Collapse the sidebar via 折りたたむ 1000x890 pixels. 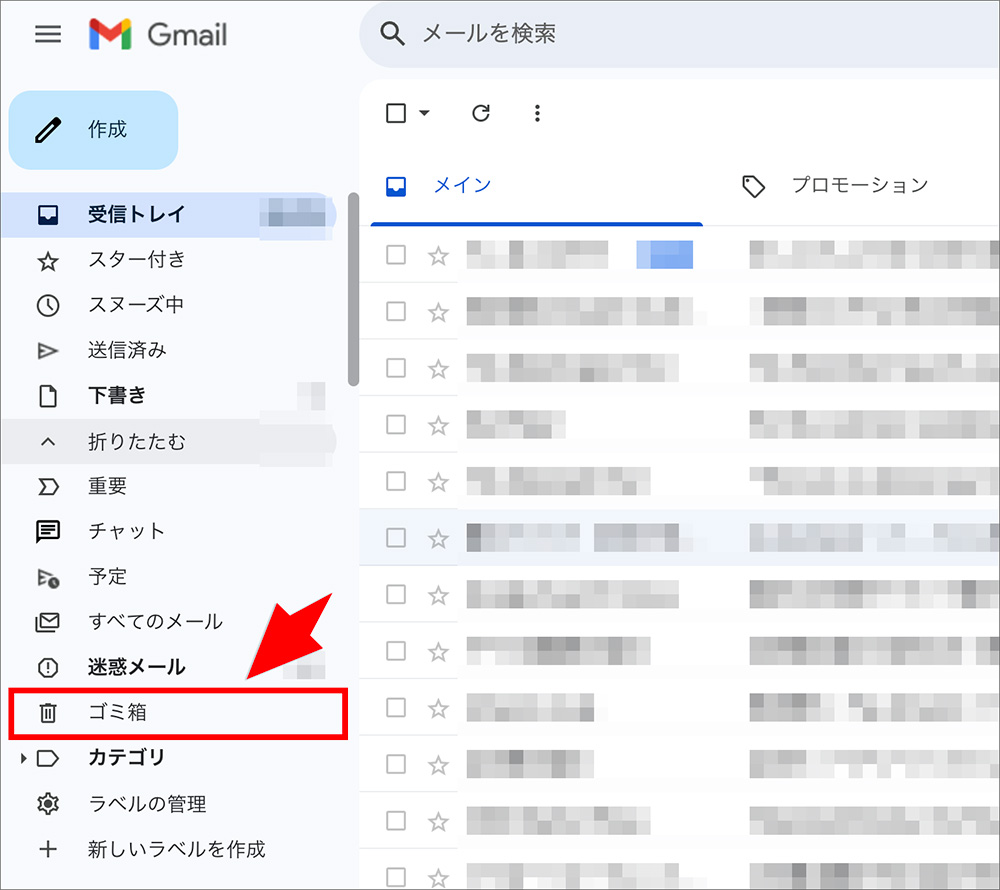click(x=47, y=441)
